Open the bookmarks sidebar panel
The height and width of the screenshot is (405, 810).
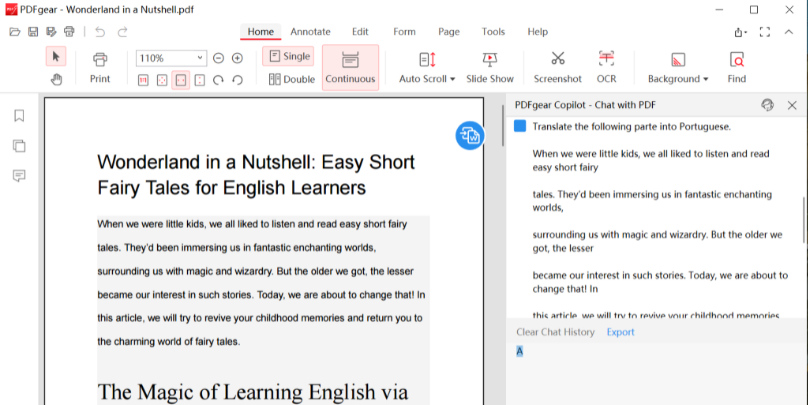[x=19, y=116]
